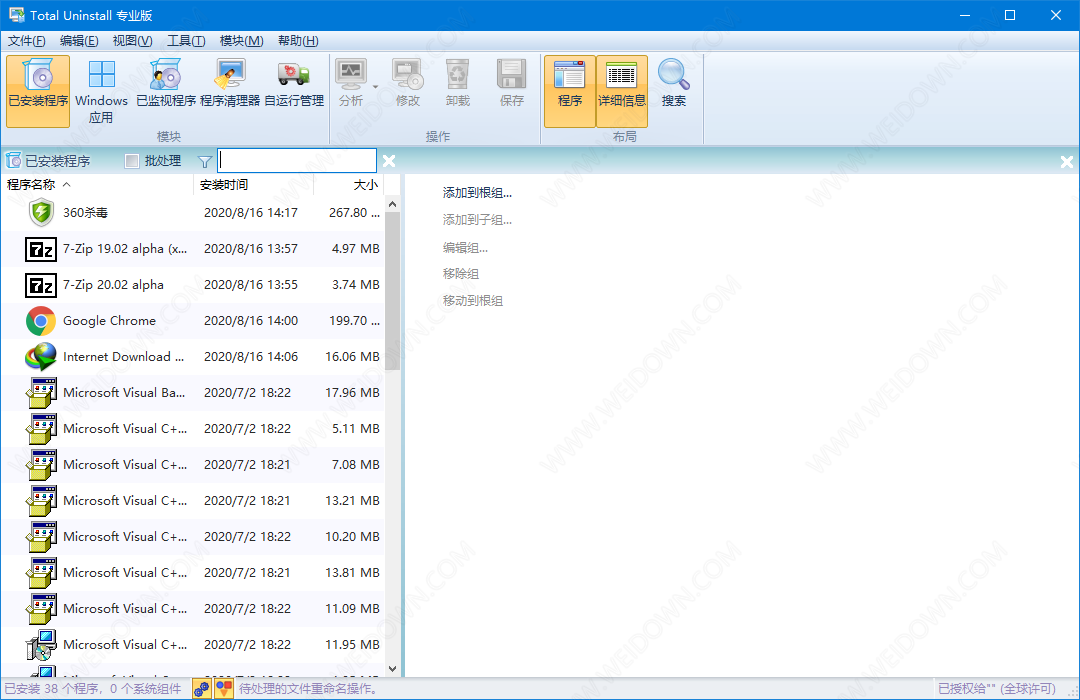Enable the 批处理 checkbox
The width and height of the screenshot is (1080, 700).
(x=132, y=161)
